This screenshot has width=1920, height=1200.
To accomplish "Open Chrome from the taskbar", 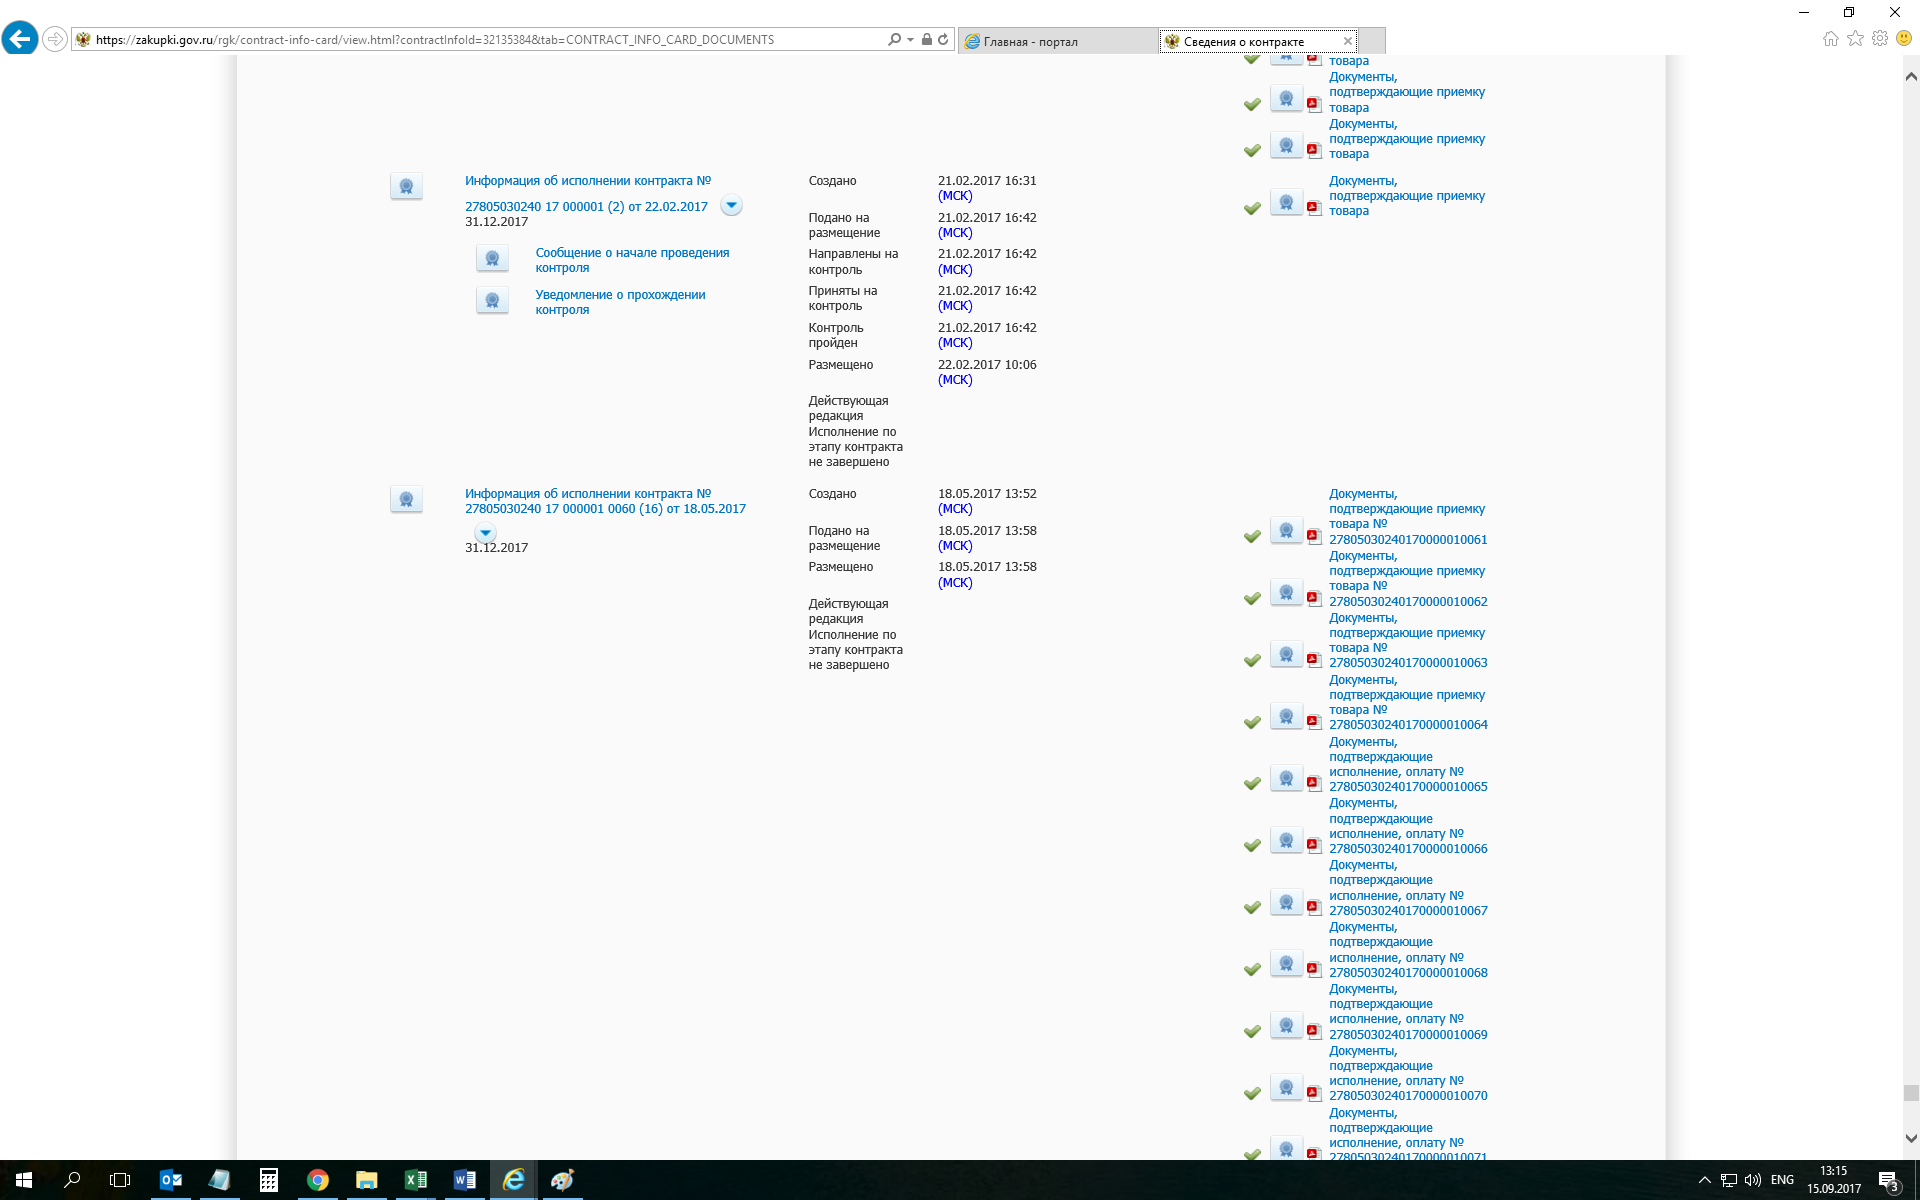I will (x=317, y=1180).
